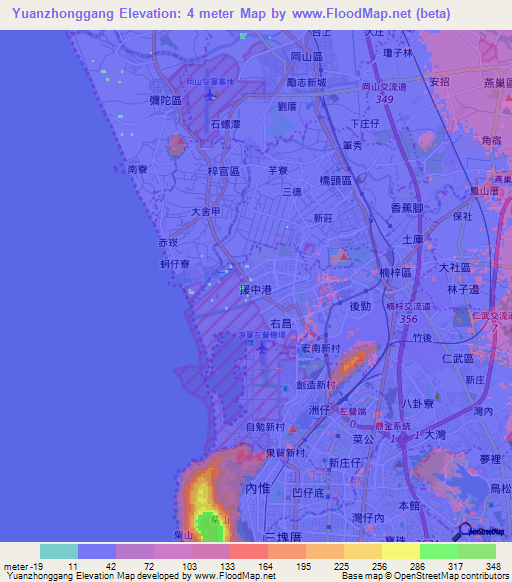Click the 香蕉腳 place label

coord(407,208)
